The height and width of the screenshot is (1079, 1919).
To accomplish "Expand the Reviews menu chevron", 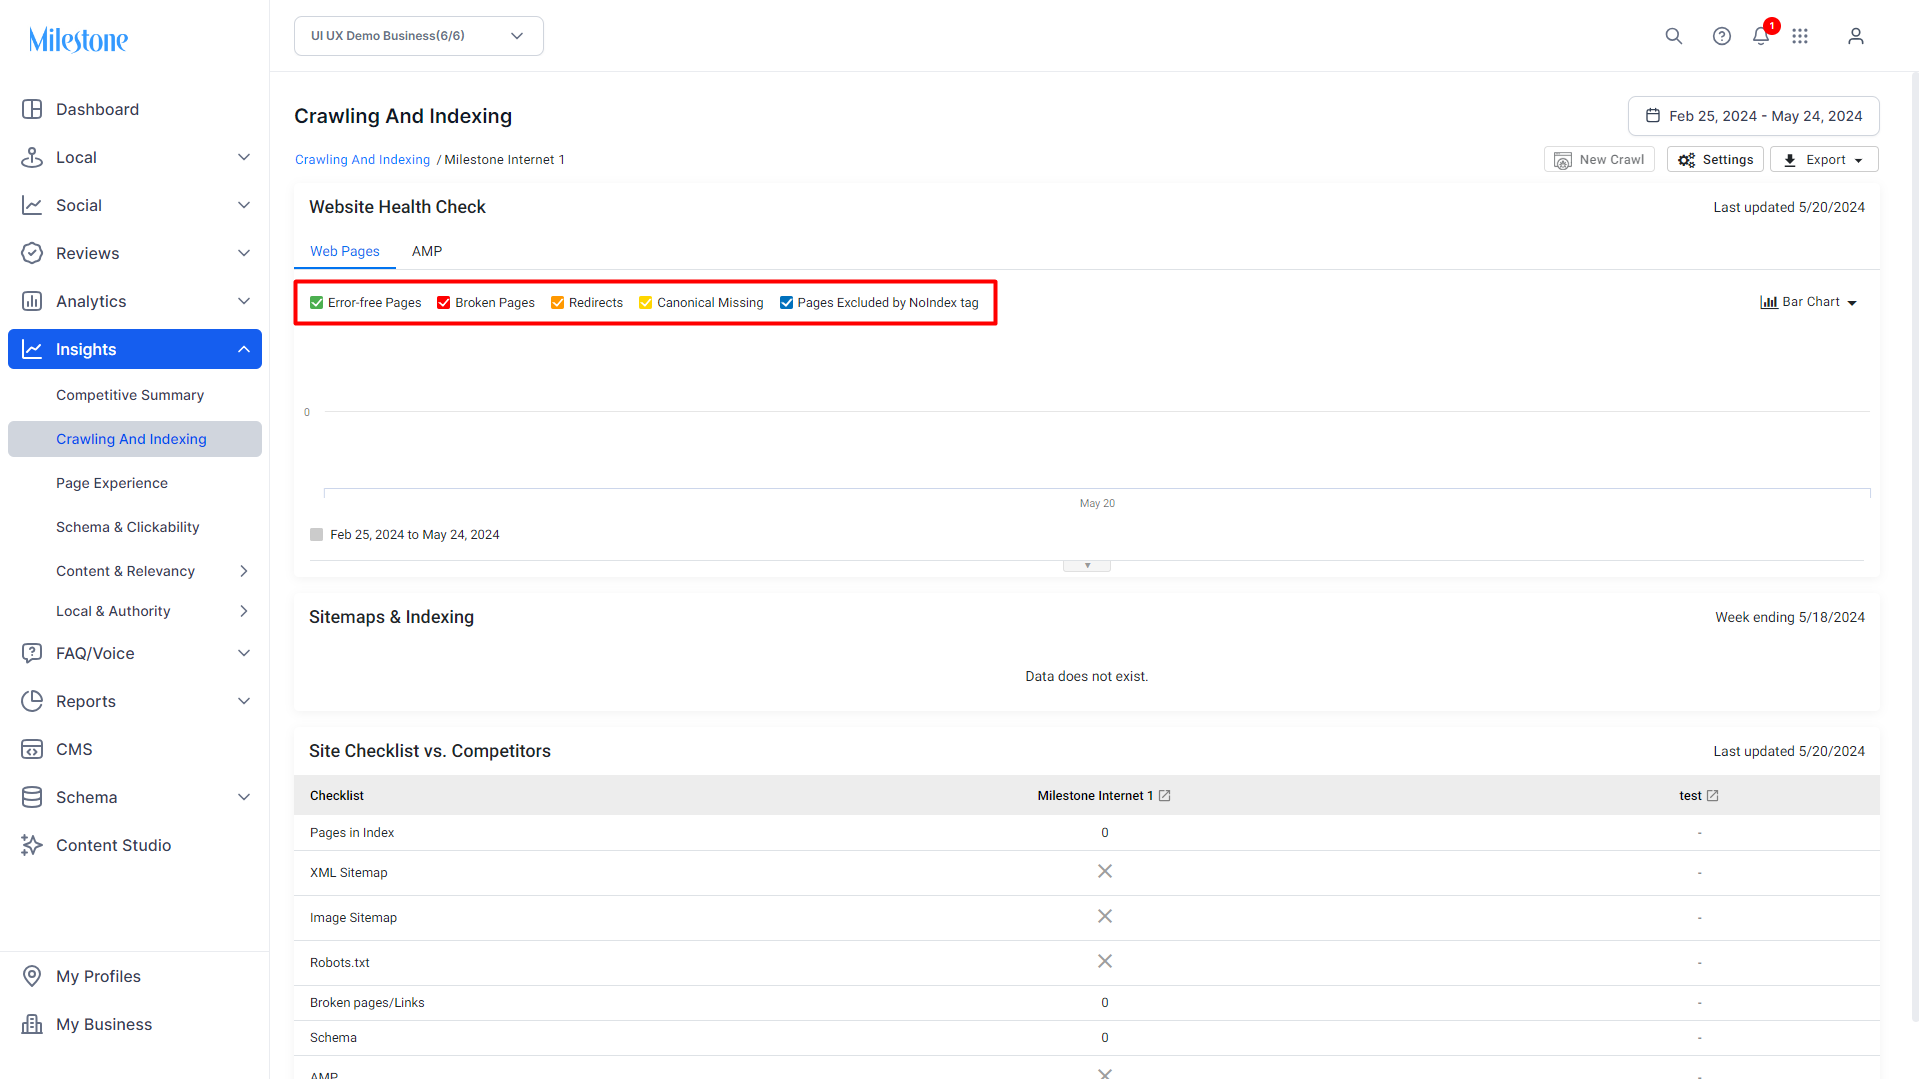I will point(244,253).
